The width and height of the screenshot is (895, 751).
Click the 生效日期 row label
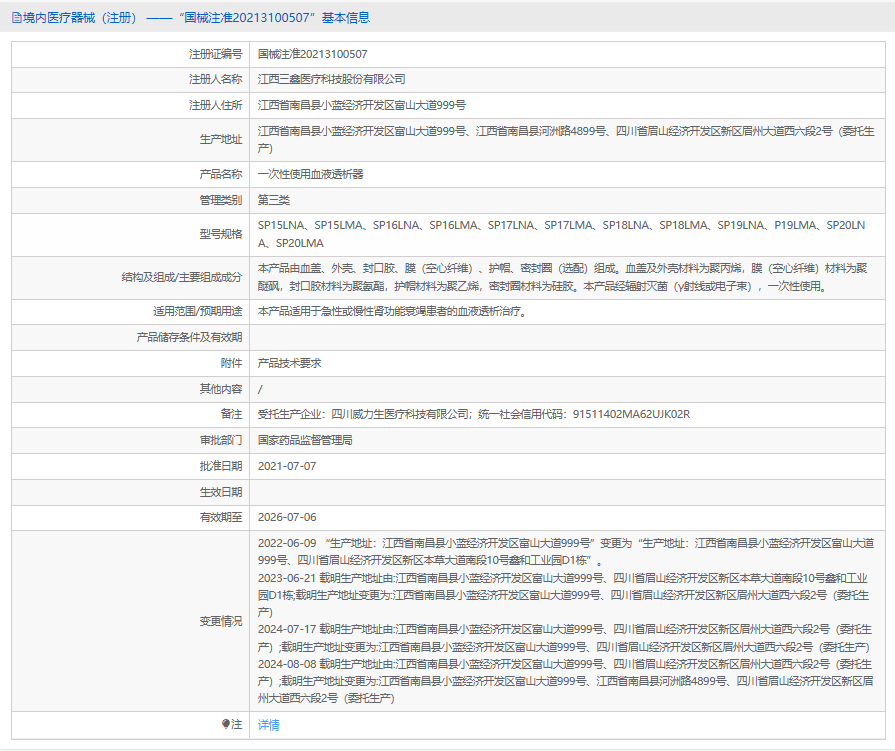220,492
